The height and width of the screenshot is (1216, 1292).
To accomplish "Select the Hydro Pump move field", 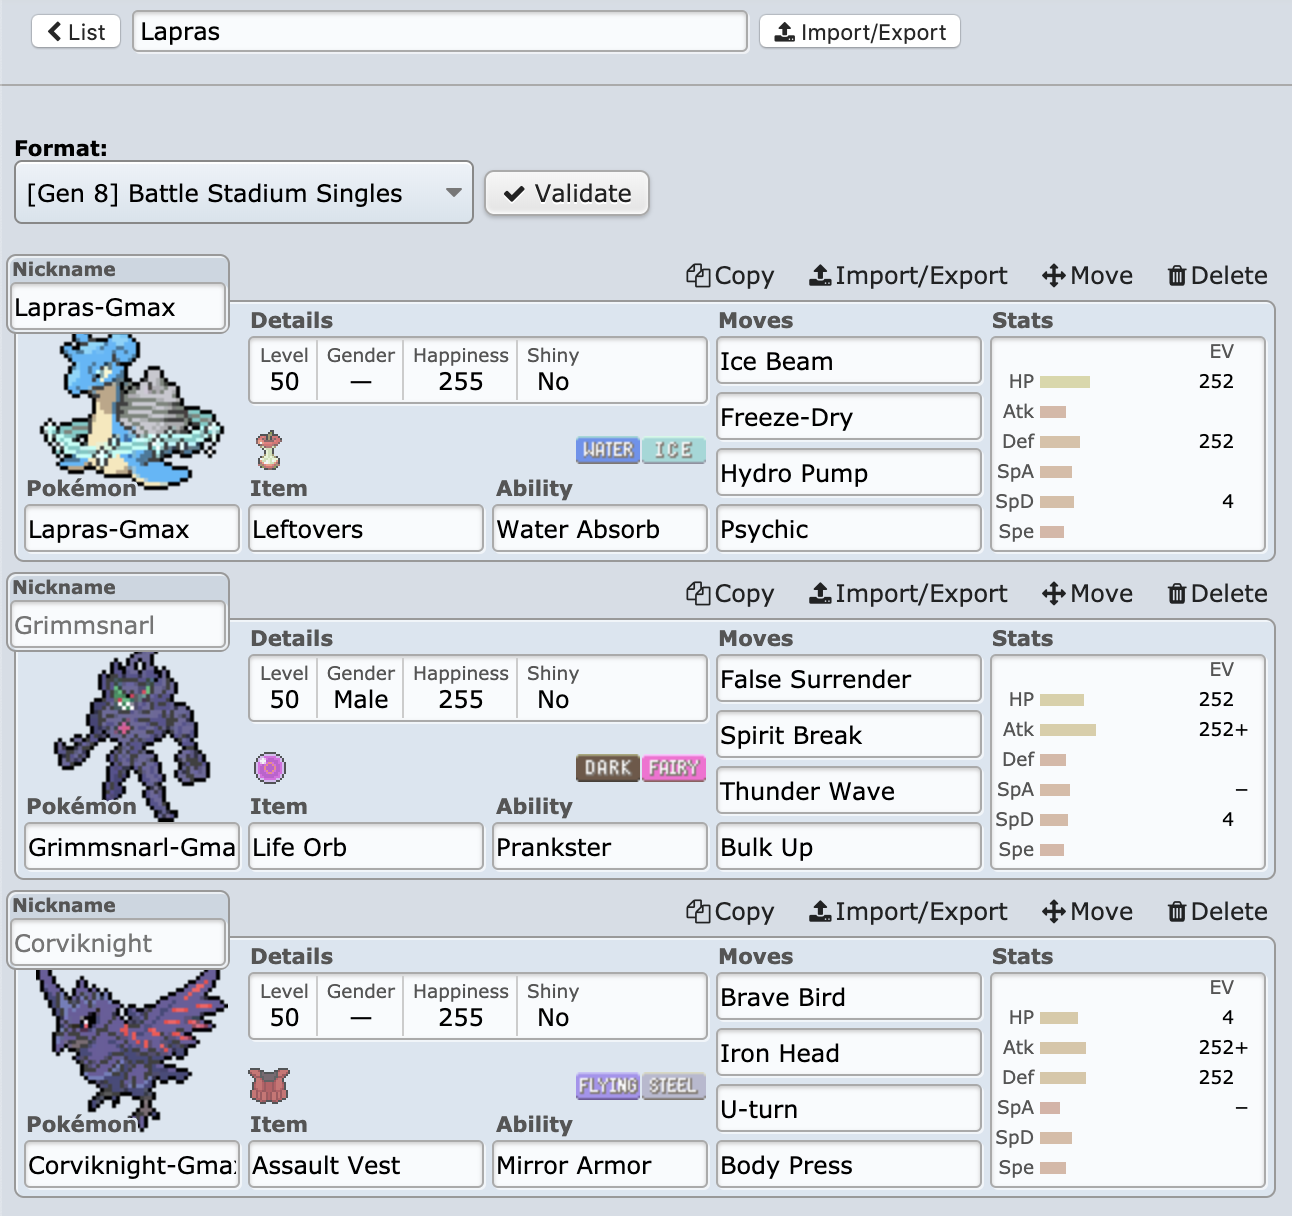I will coord(849,473).
